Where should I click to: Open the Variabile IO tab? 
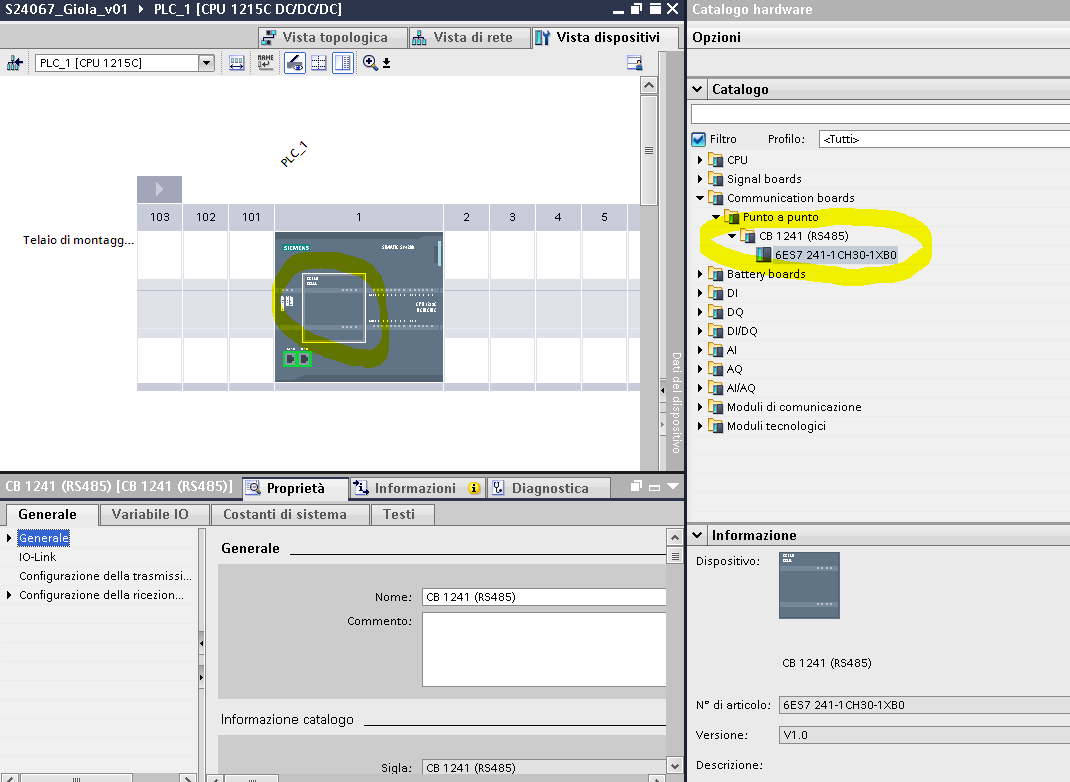pyautogui.click(x=150, y=514)
